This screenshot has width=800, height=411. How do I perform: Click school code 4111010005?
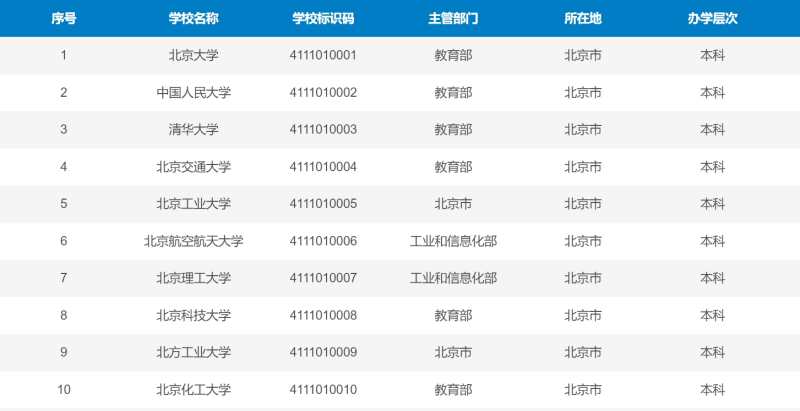pos(323,204)
